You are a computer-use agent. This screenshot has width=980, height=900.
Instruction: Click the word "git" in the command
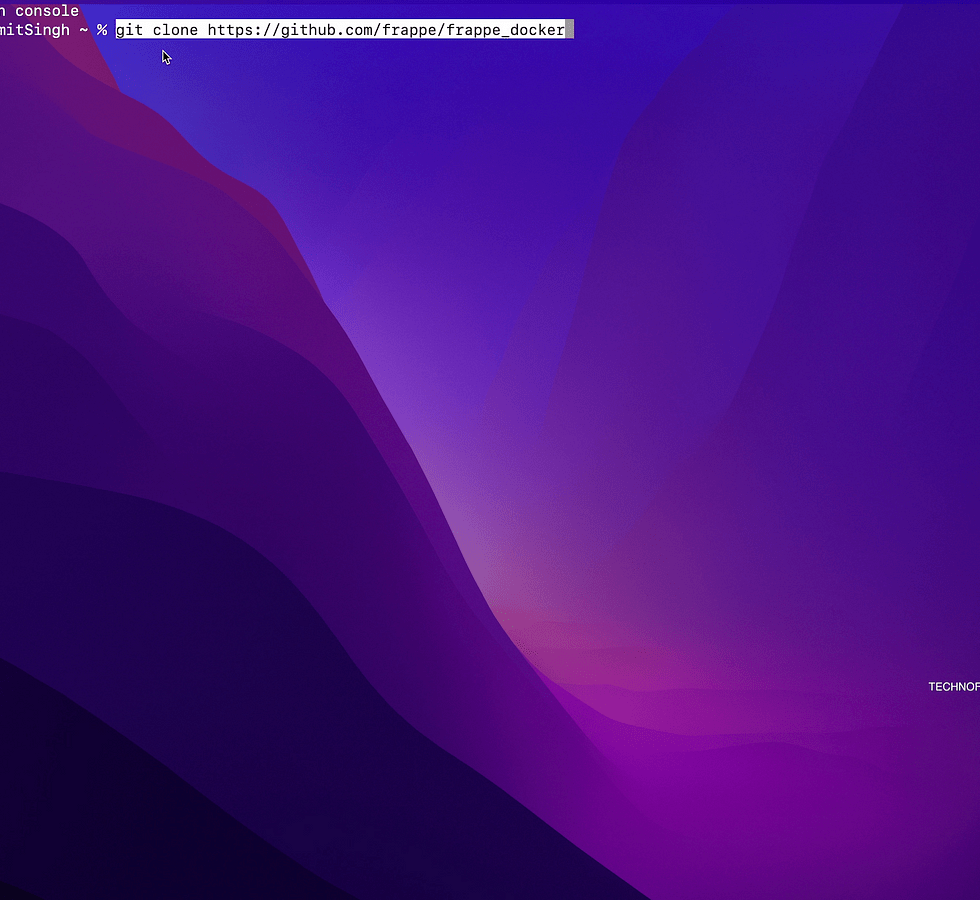(130, 30)
